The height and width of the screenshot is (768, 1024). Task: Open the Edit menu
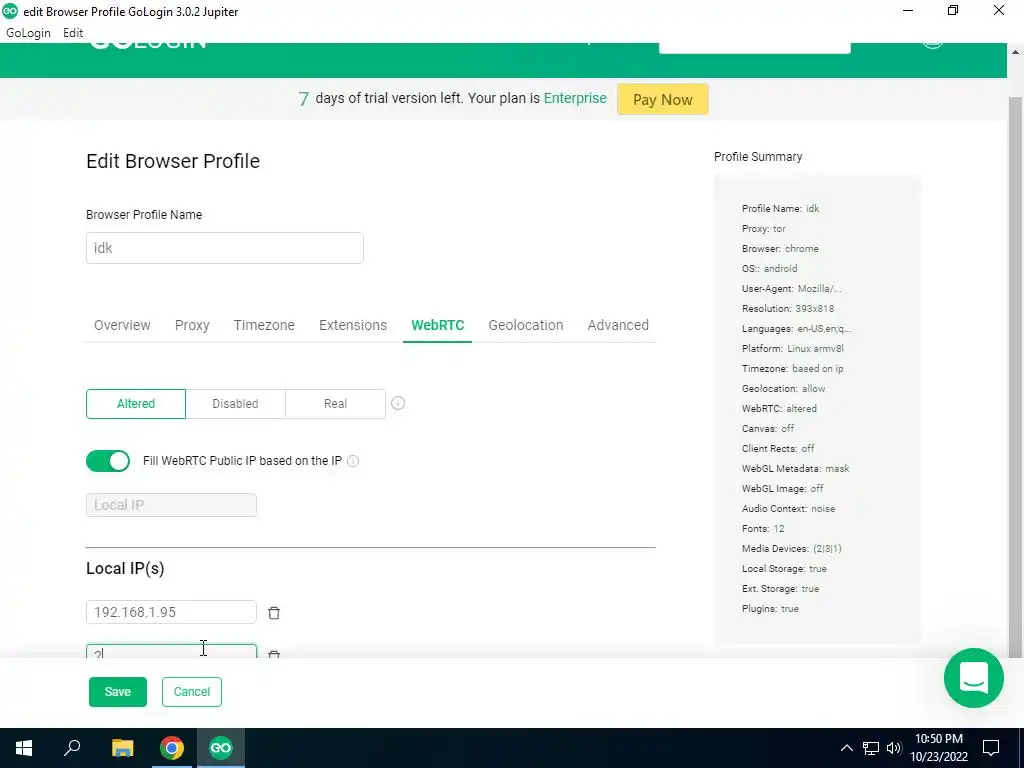click(73, 33)
